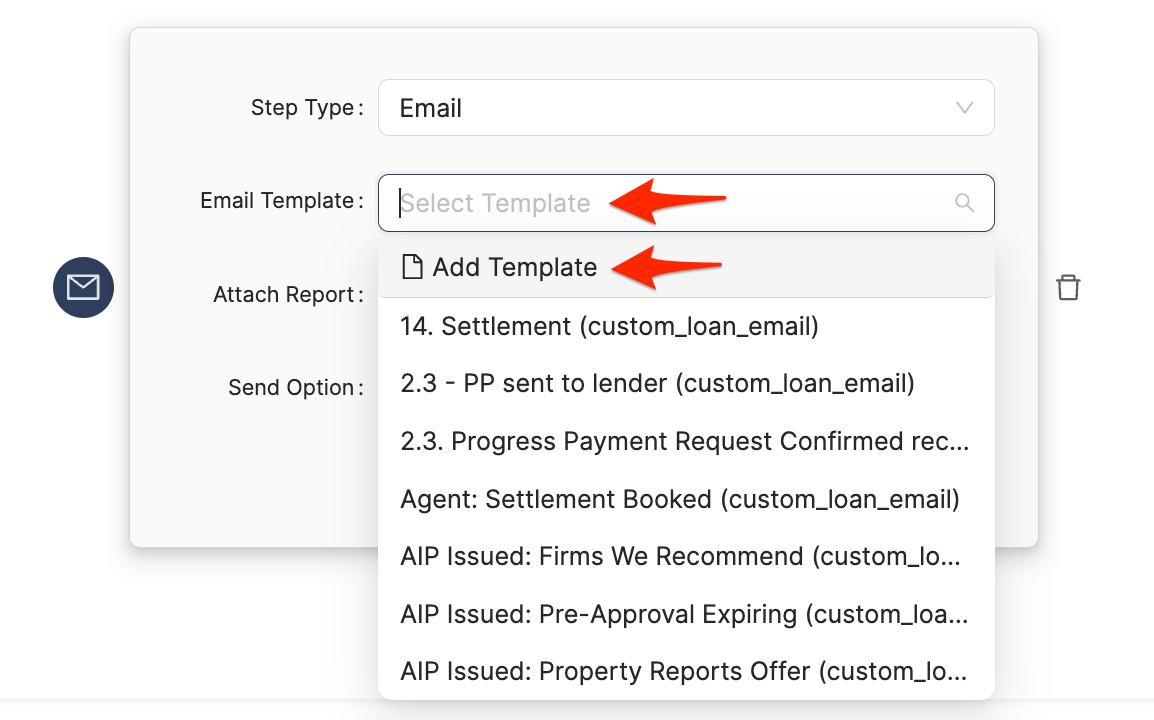
Task: Choose Add Template from the dropdown list
Action: pos(514,267)
